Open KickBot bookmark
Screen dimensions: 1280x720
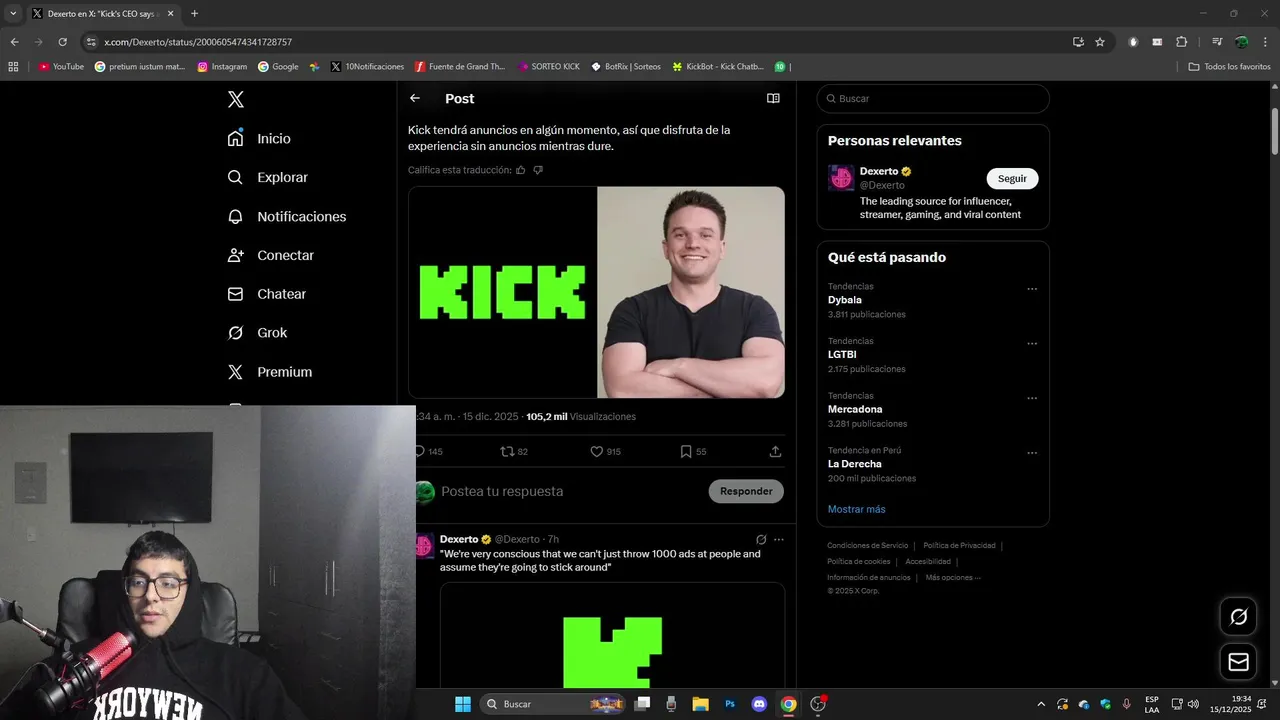pyautogui.click(x=718, y=67)
